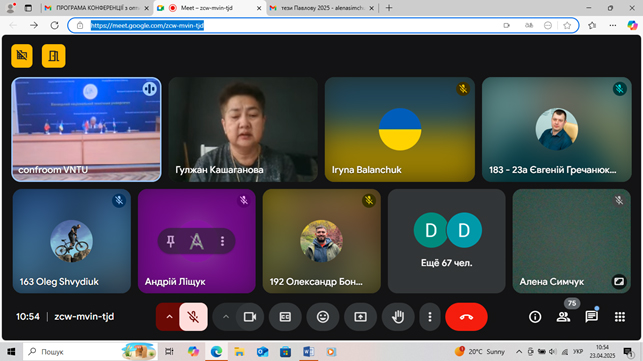
Task: Add page to favorites star
Action: pos(567,25)
